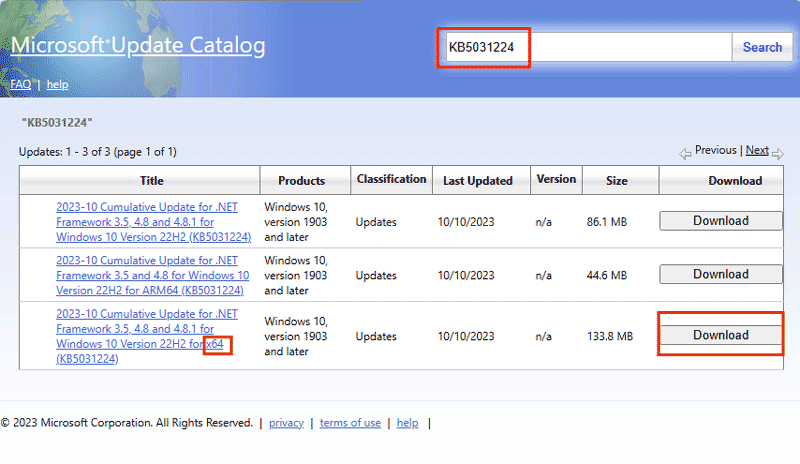This screenshot has height=464, width=800.
Task: Go to the Next results page link
Action: coord(757,150)
